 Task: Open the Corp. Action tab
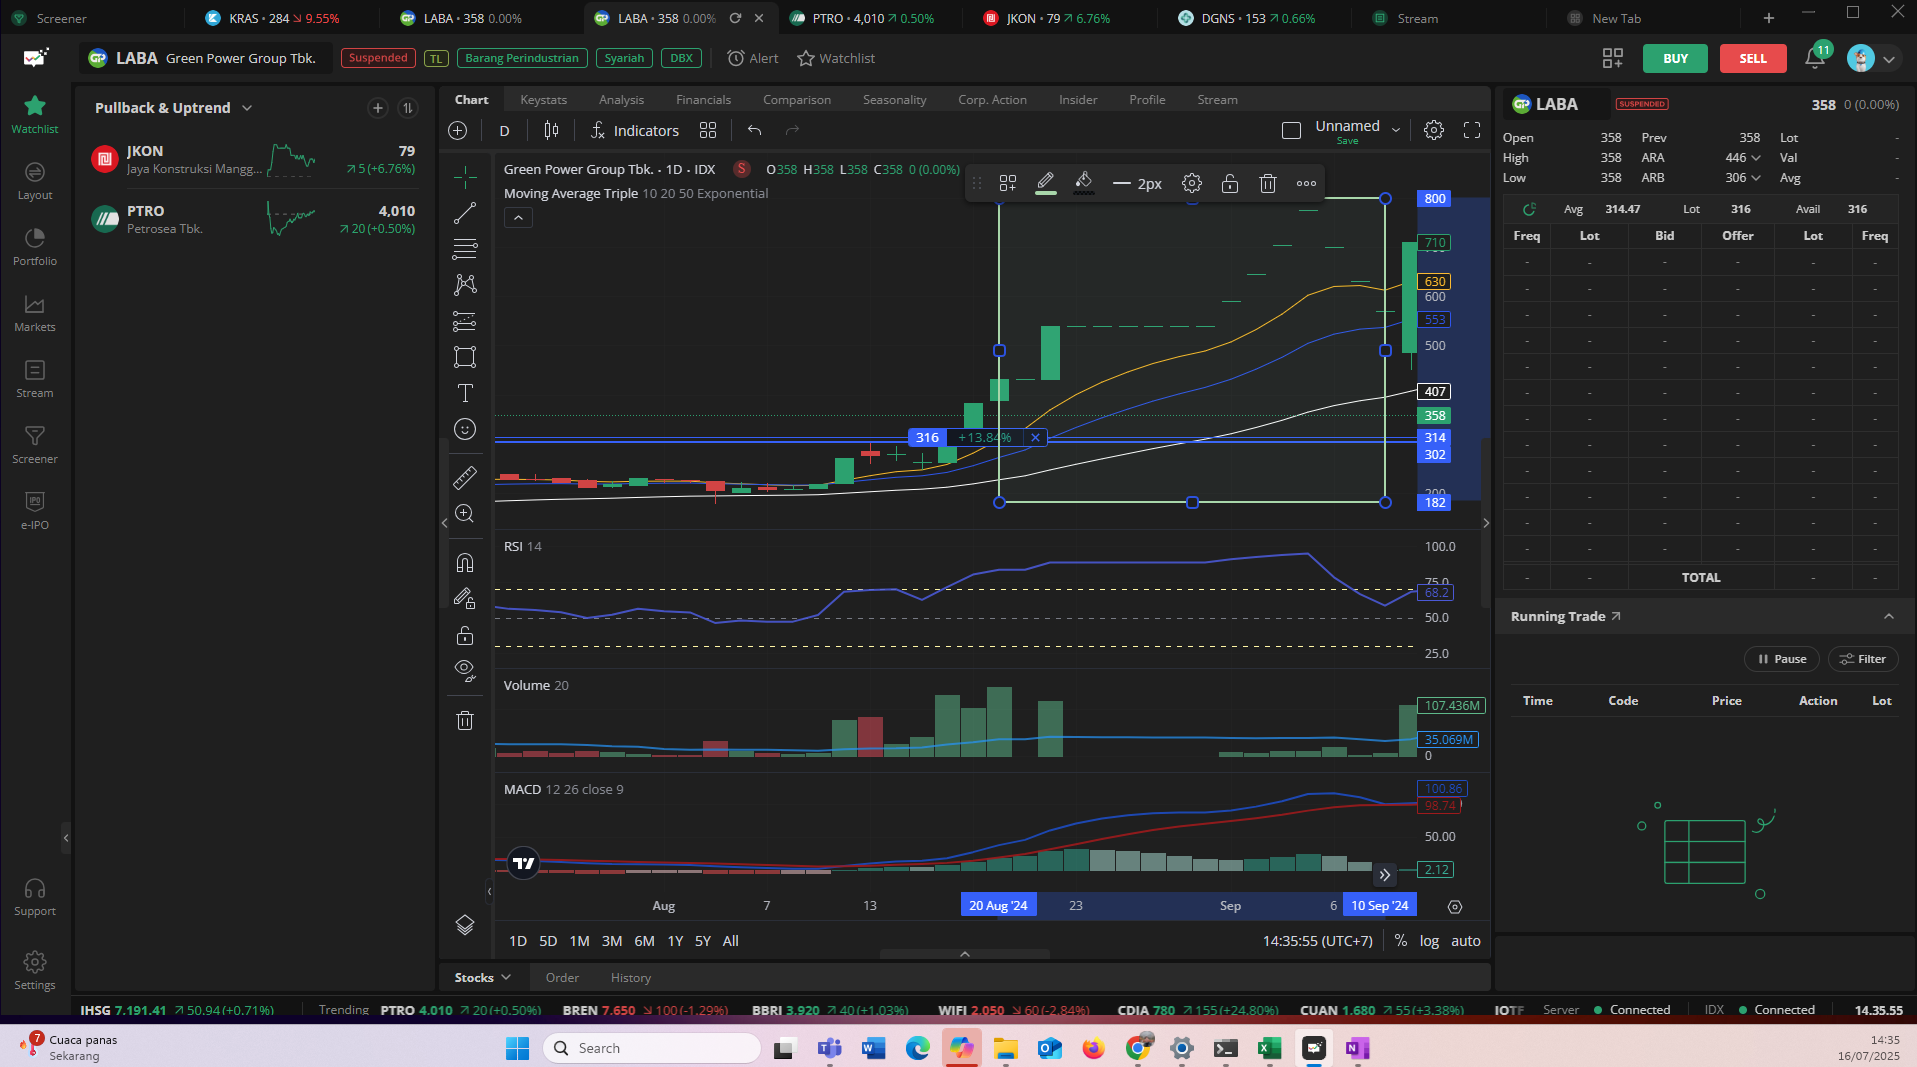coord(992,99)
